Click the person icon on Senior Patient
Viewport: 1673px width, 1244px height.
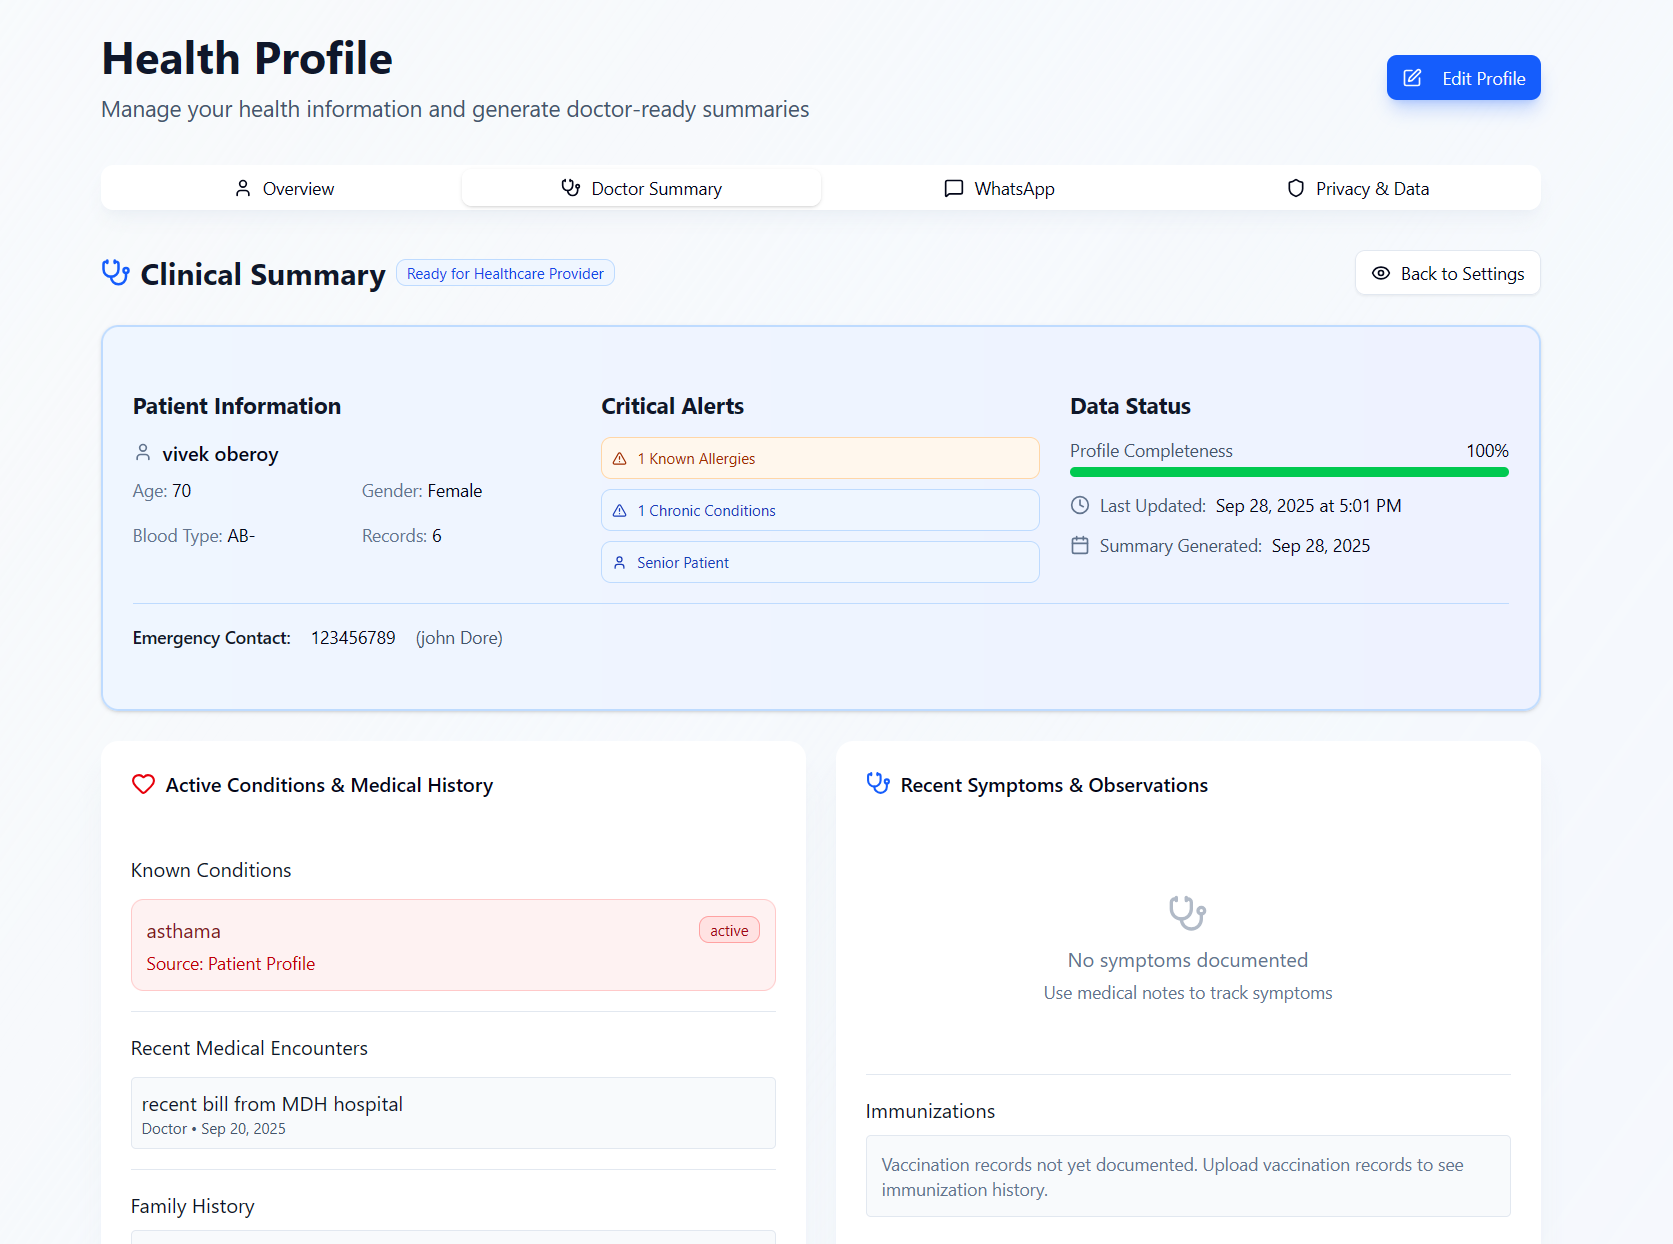click(x=620, y=562)
